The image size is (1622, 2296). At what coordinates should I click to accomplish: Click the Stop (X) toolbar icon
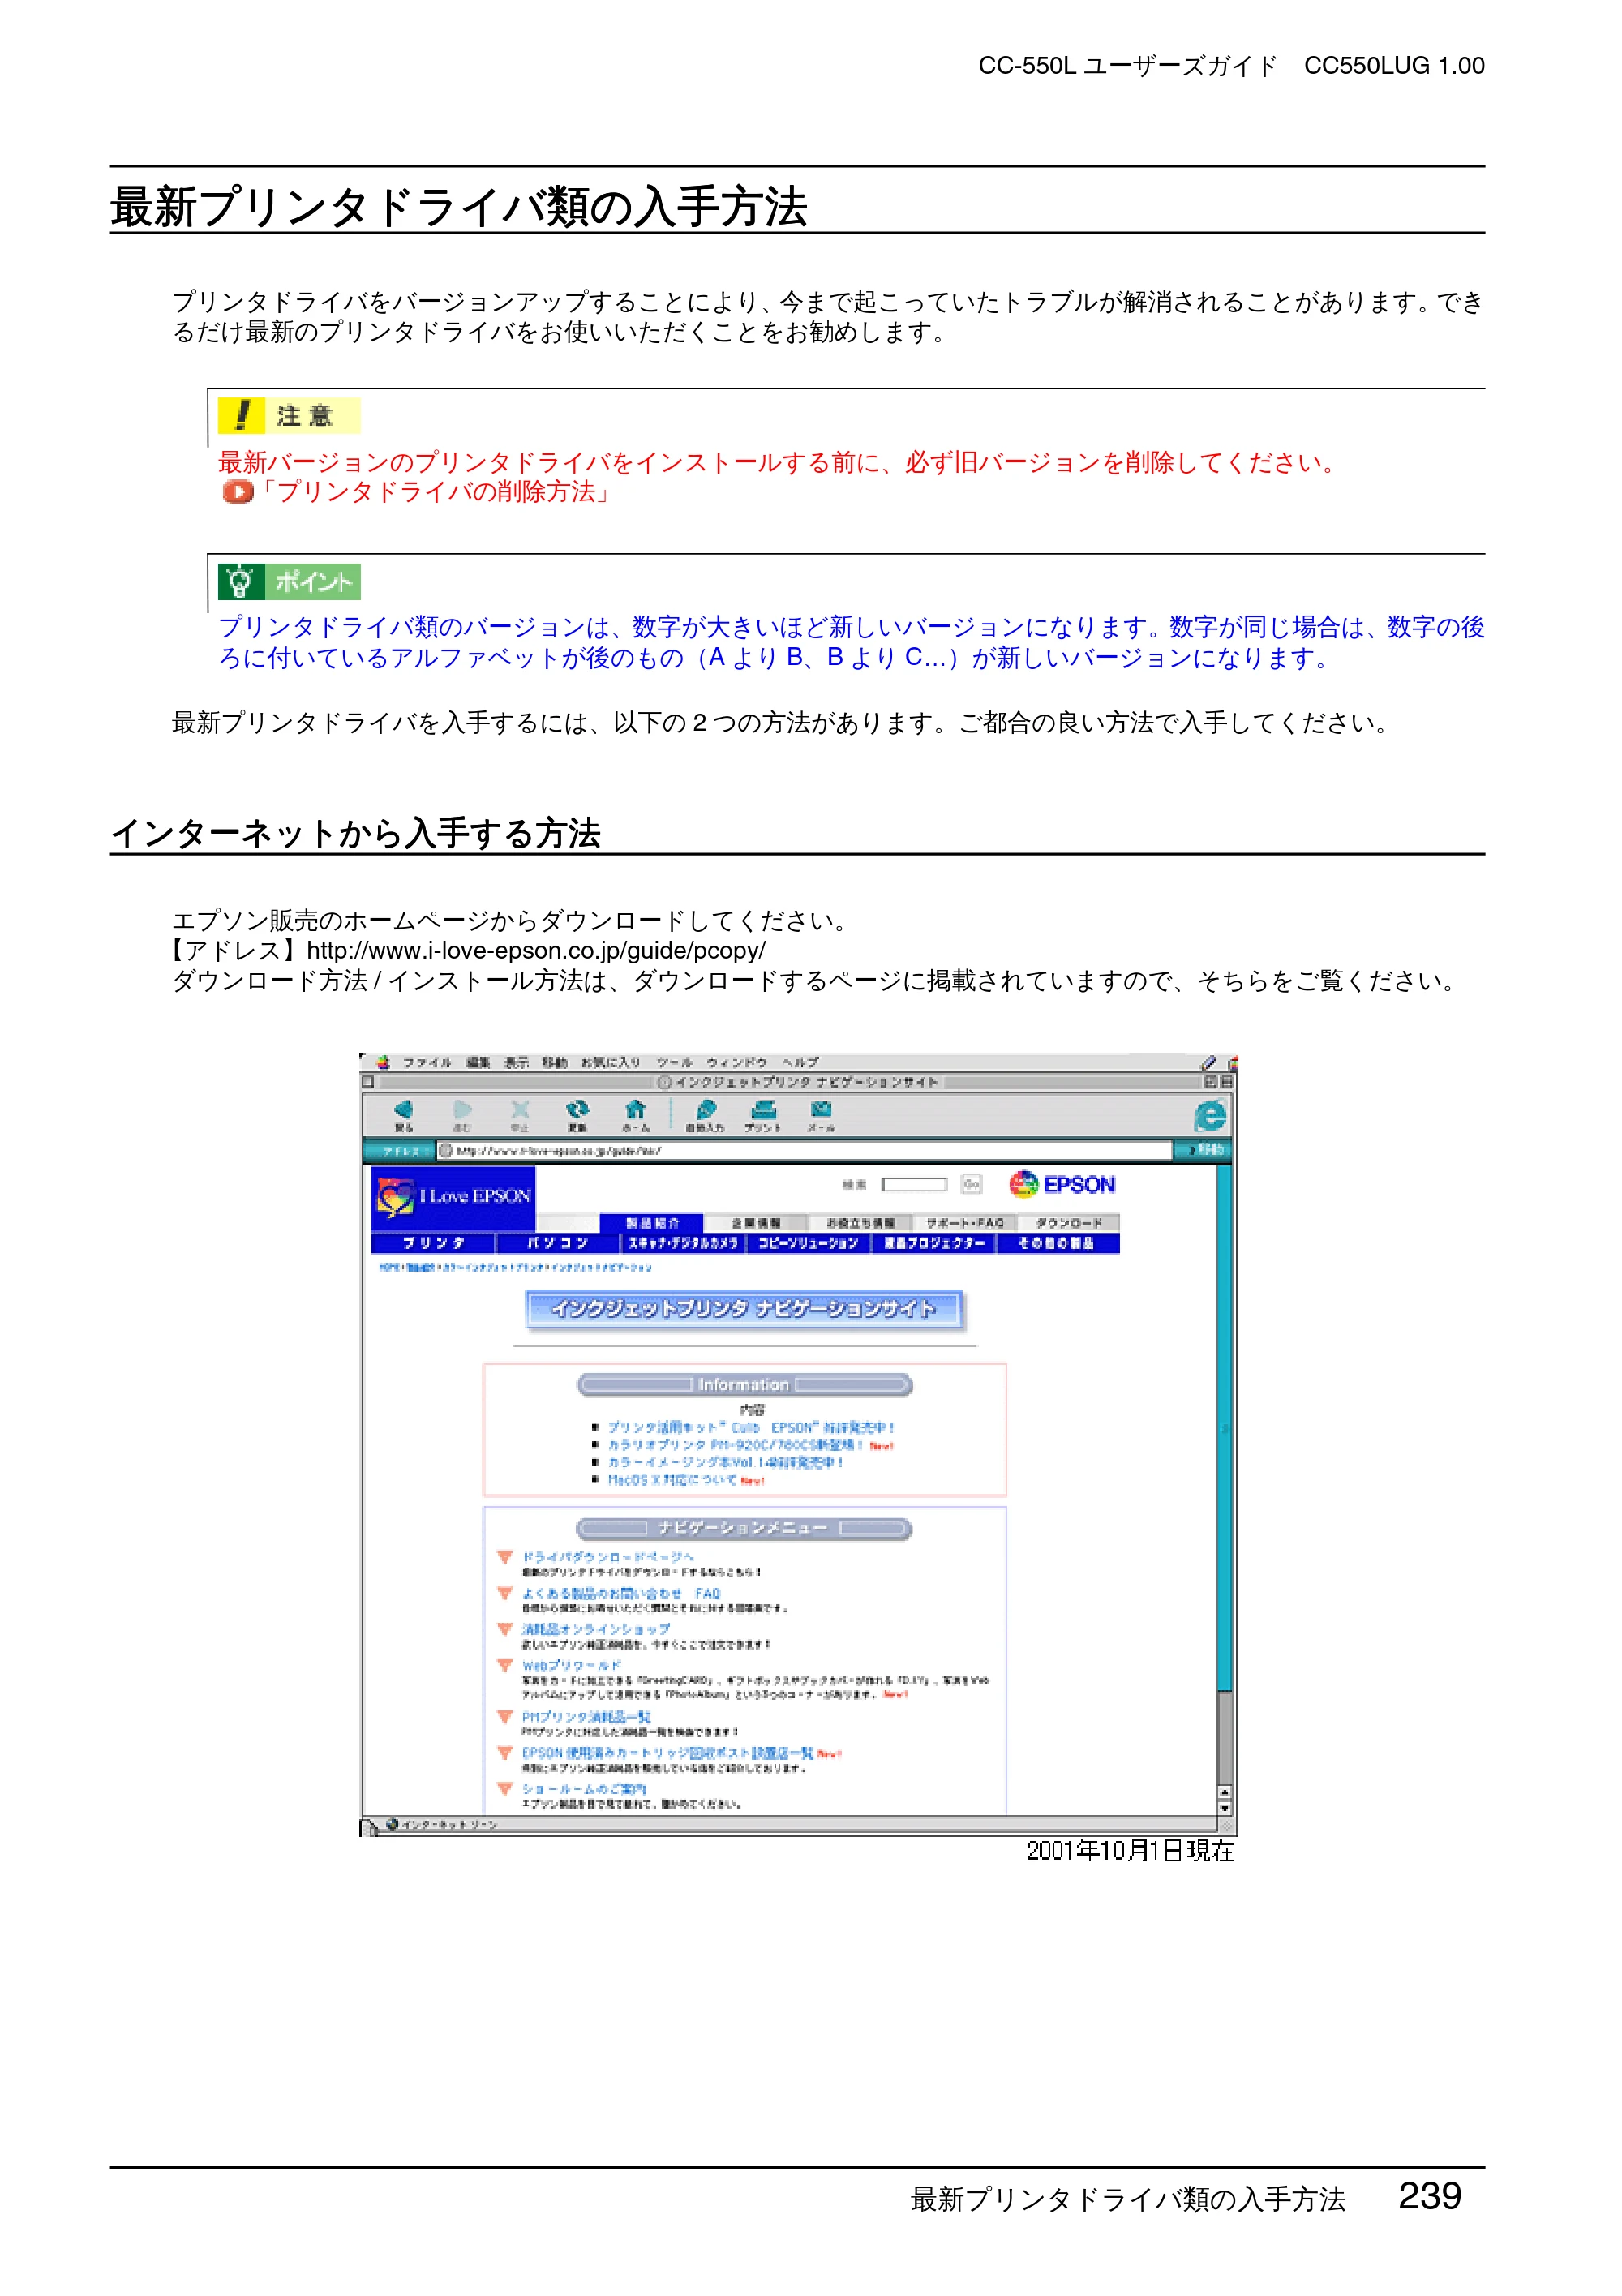click(520, 1110)
